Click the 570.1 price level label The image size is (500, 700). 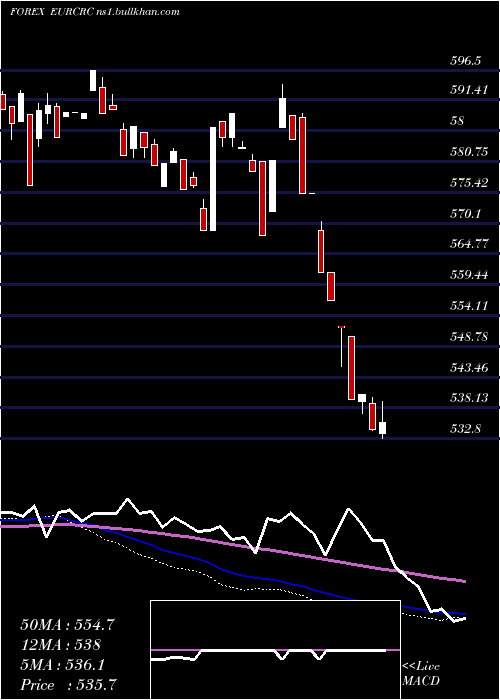[x=465, y=214]
